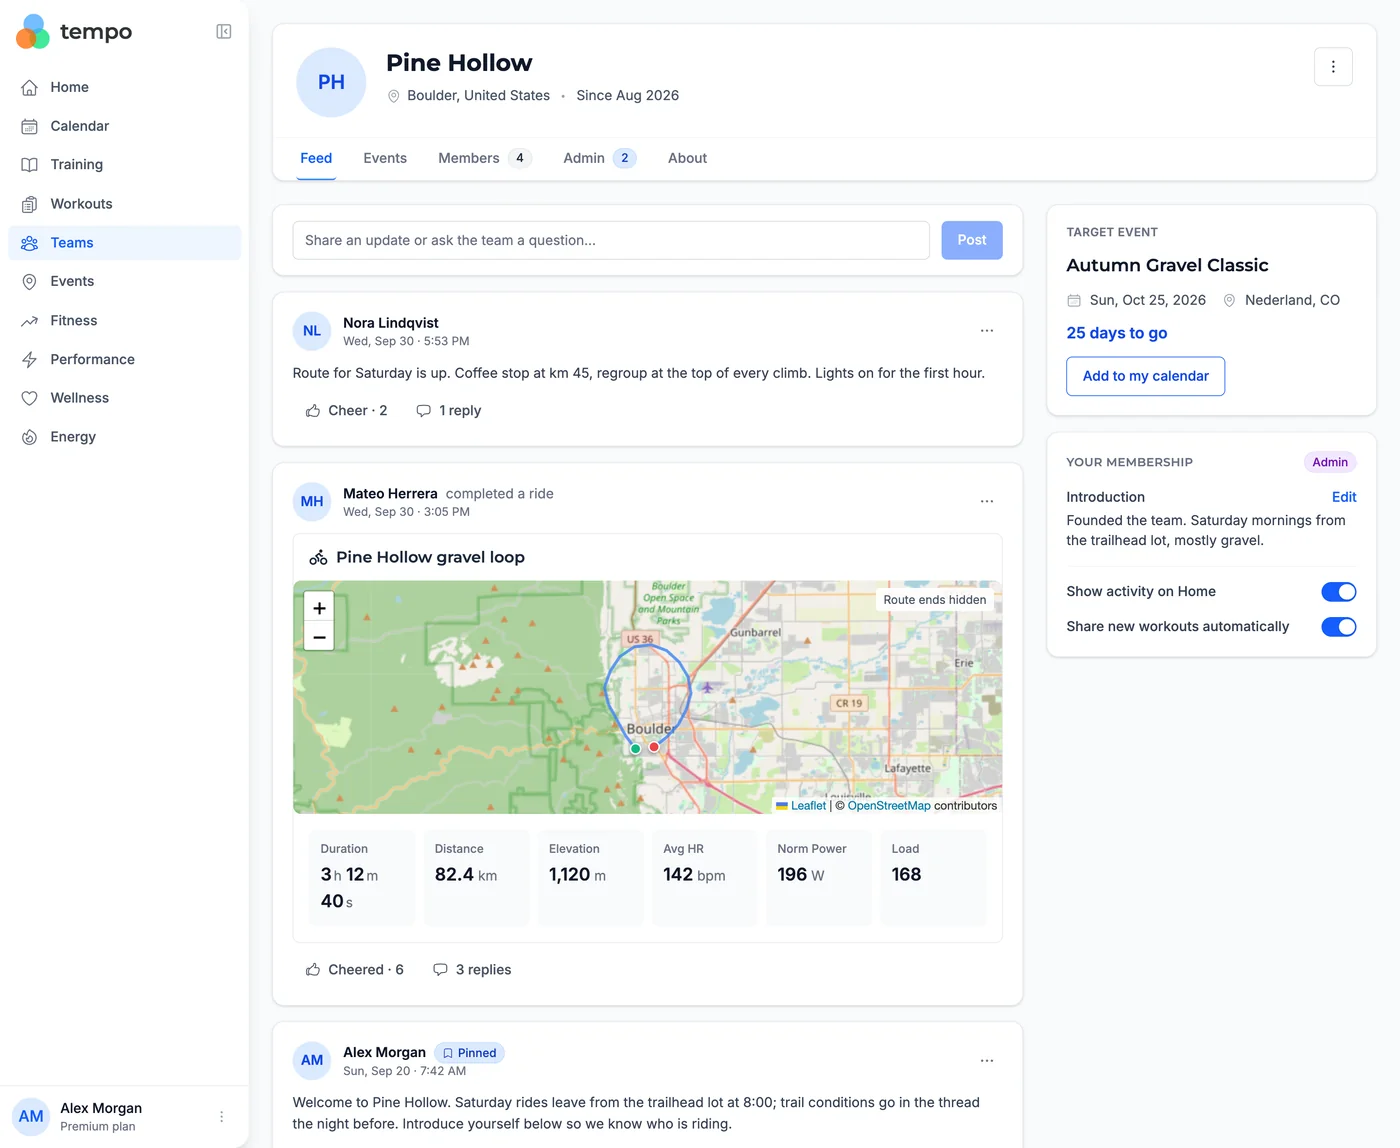Click Nora Lindqvist's author name
This screenshot has width=1400, height=1148.
[x=391, y=323]
